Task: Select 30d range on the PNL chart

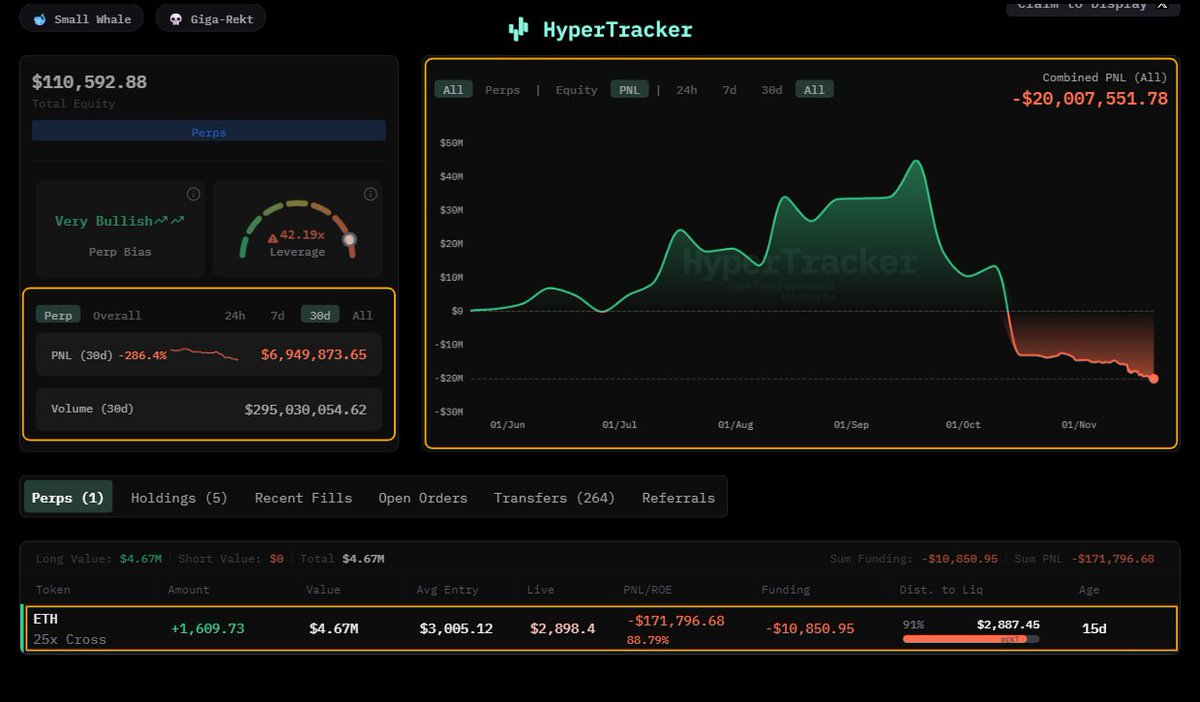Action: coord(771,90)
